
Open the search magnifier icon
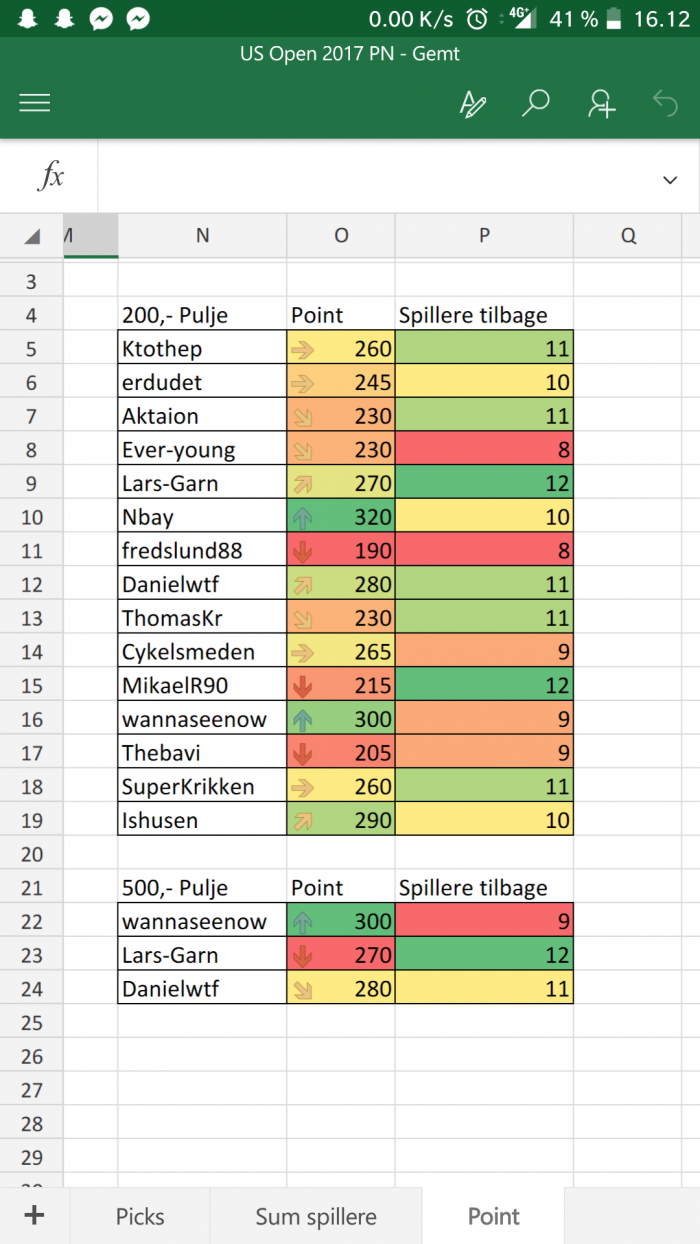click(x=537, y=103)
